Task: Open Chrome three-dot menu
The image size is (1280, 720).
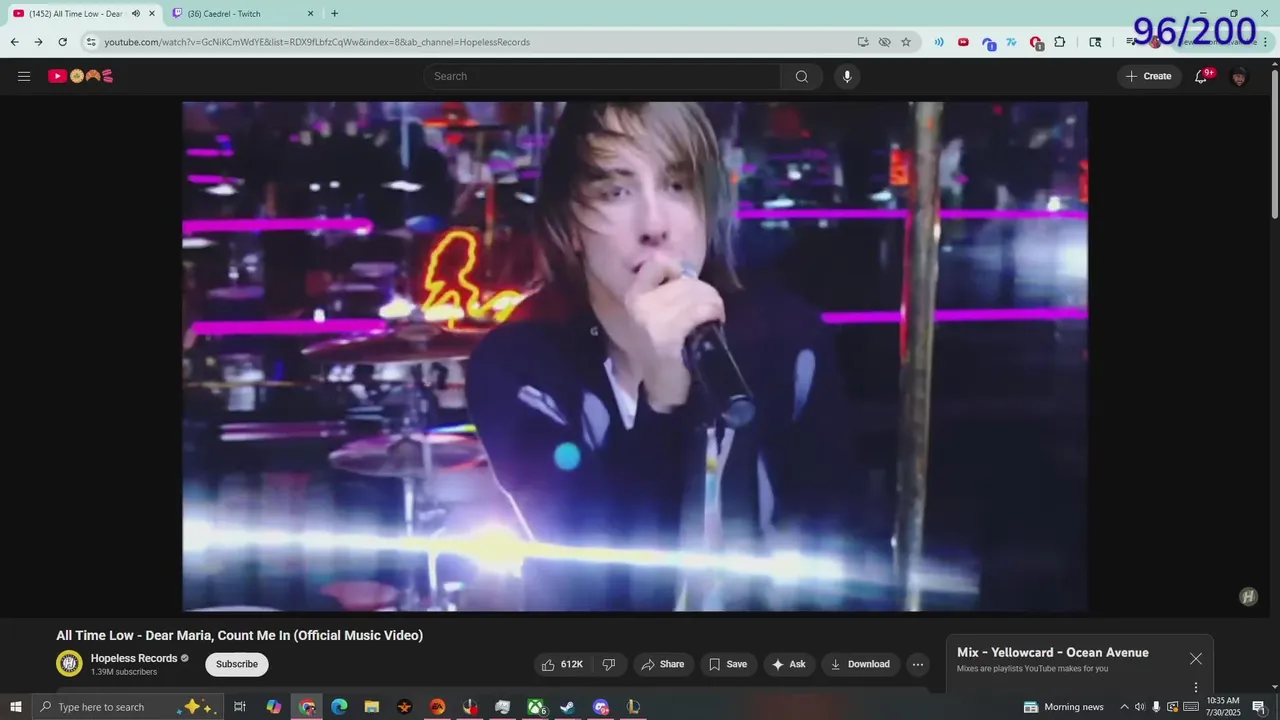Action: tap(1265, 42)
